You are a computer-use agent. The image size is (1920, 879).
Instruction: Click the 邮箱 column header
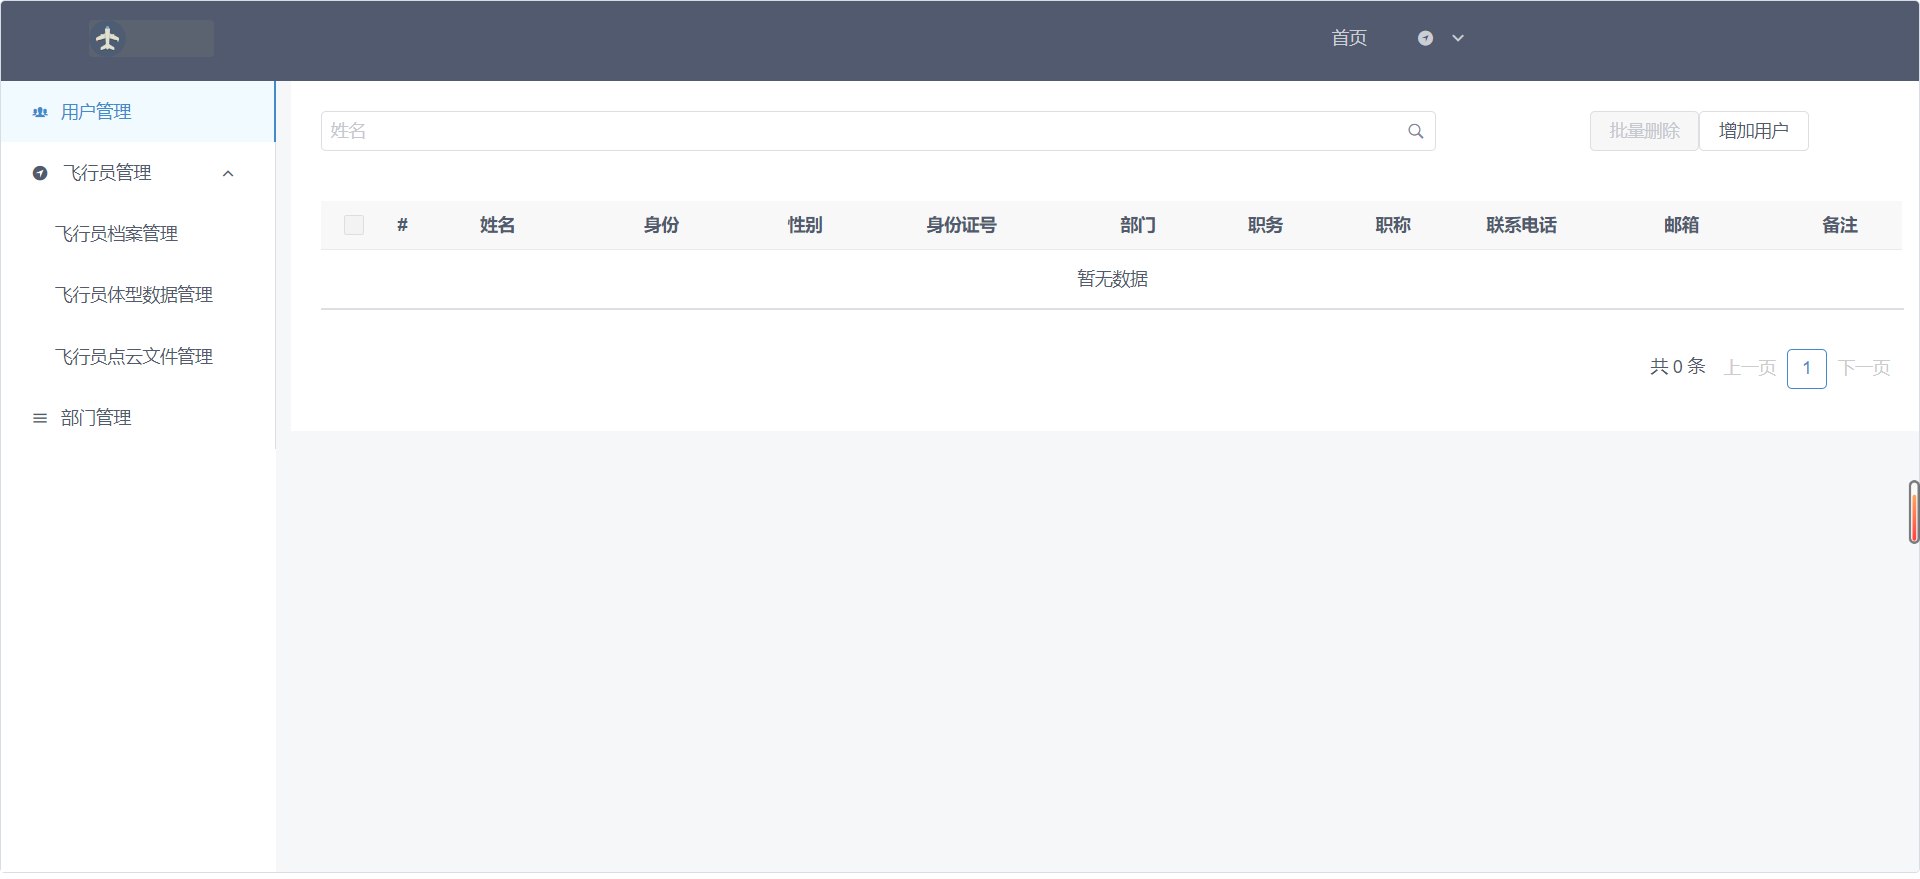pyautogui.click(x=1682, y=225)
